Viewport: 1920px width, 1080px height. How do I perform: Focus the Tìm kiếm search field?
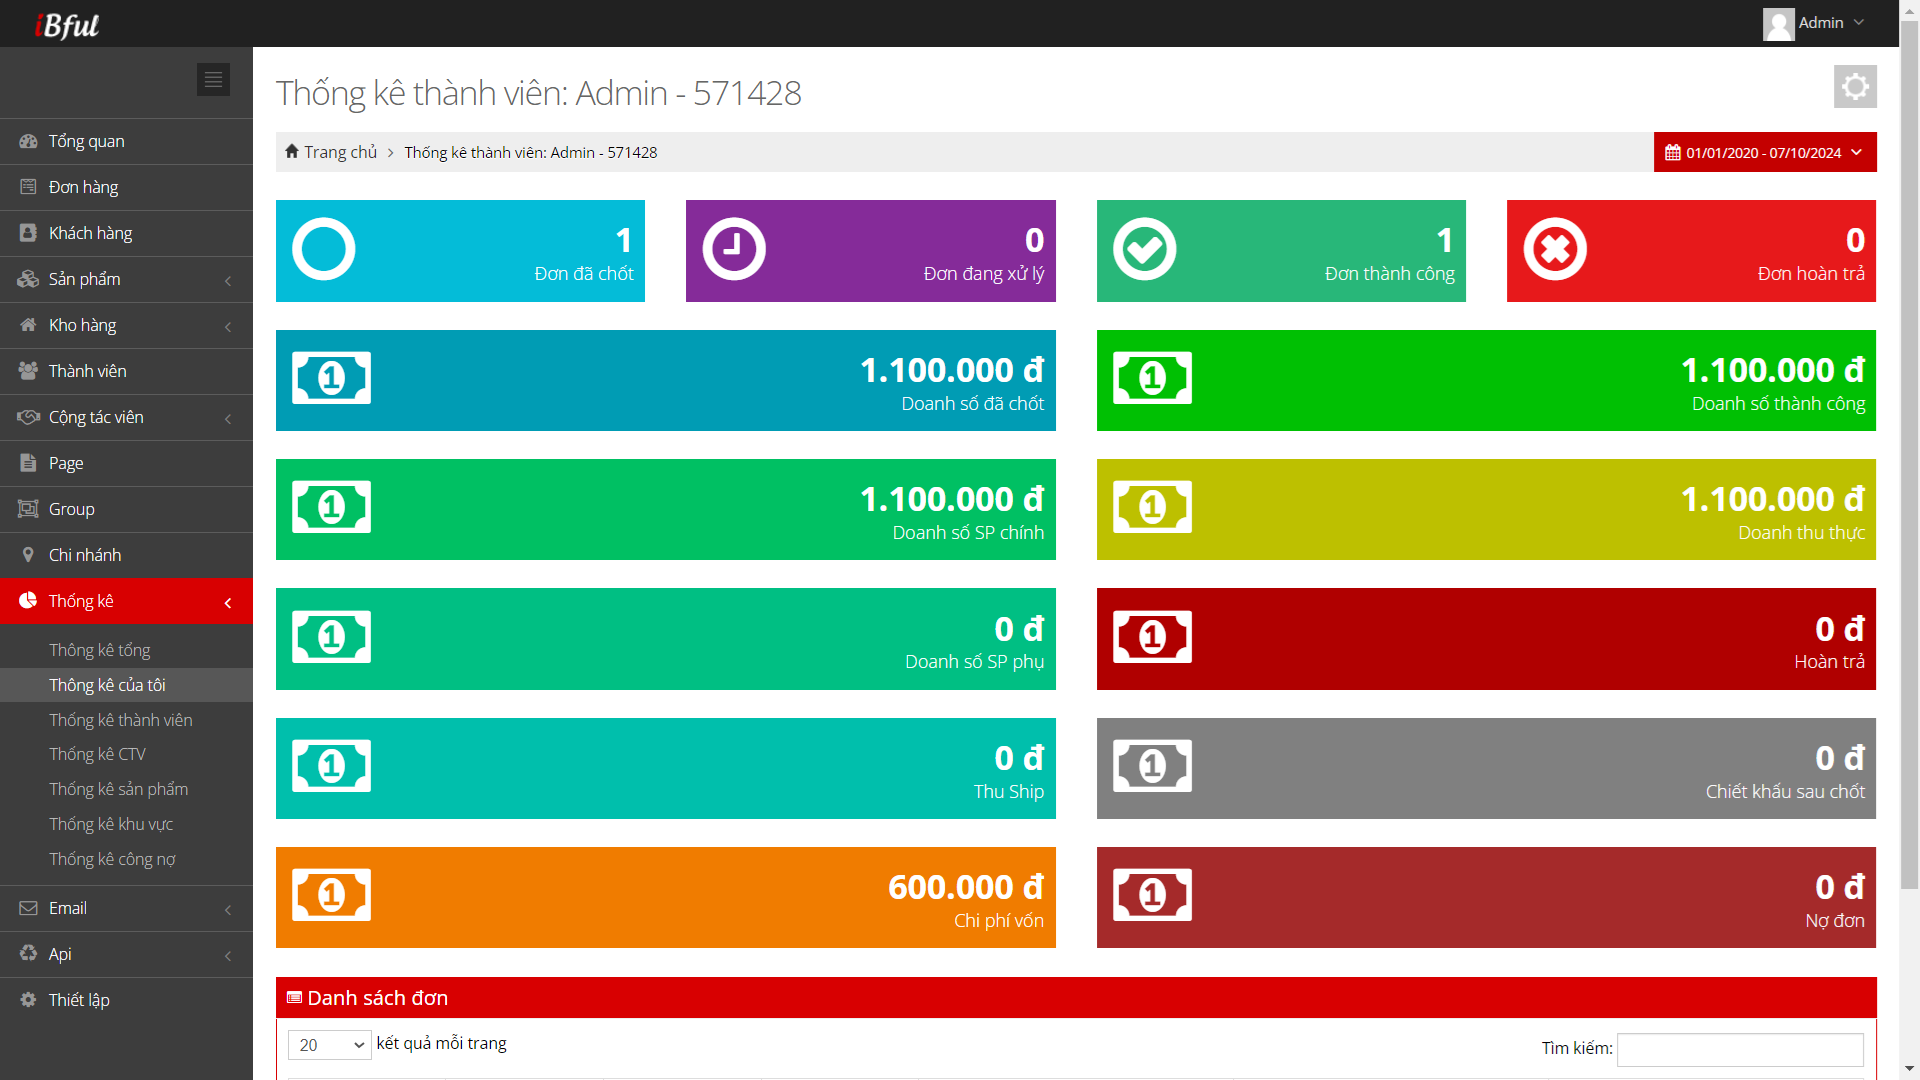(x=1740, y=1049)
